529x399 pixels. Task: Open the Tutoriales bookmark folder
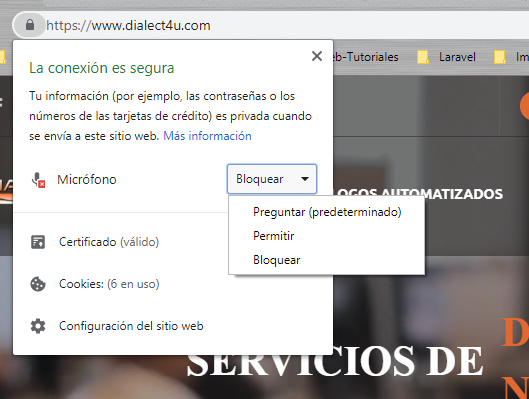tap(366, 57)
